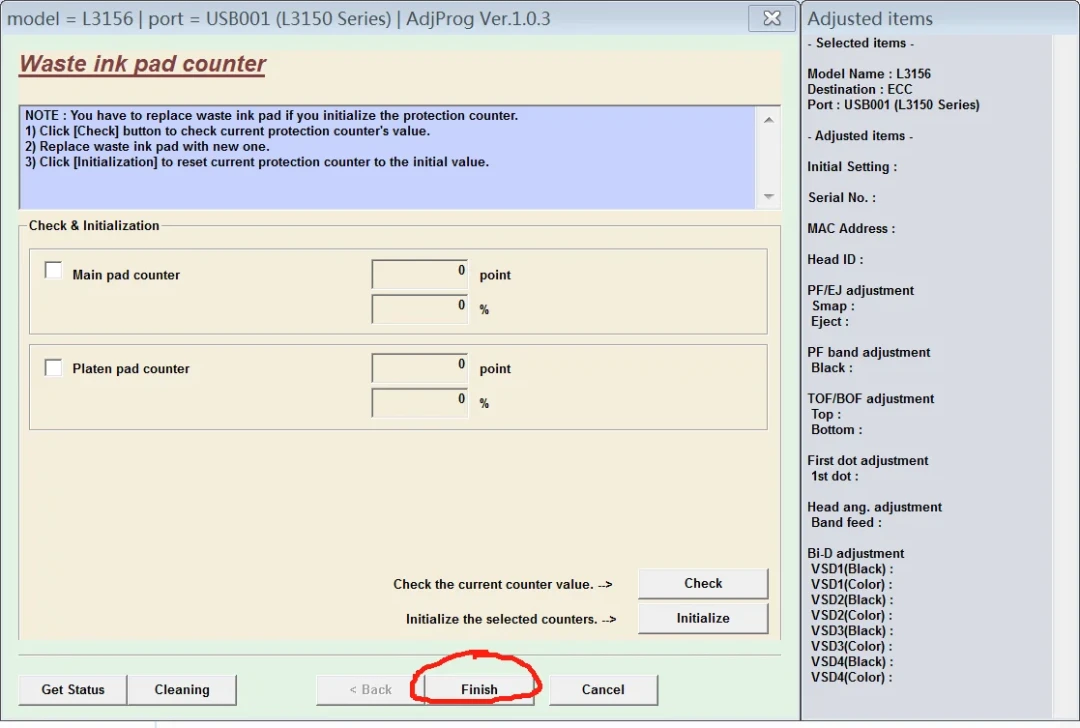Click the Check button
This screenshot has height=728, width=1080.
pos(703,583)
